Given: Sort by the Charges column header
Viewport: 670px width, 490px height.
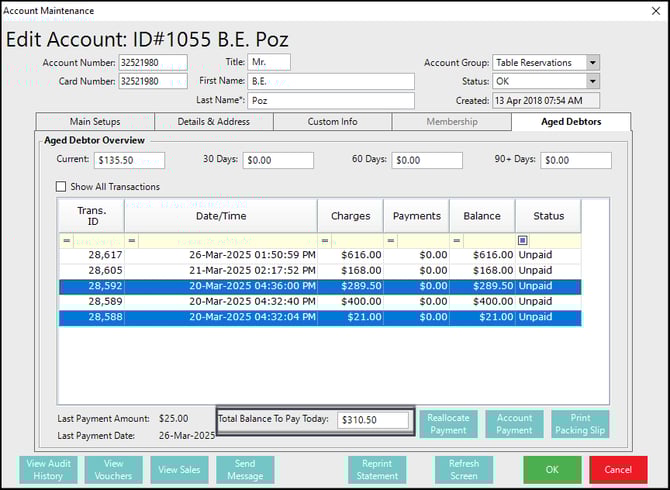Looking at the screenshot, I should pos(350,215).
